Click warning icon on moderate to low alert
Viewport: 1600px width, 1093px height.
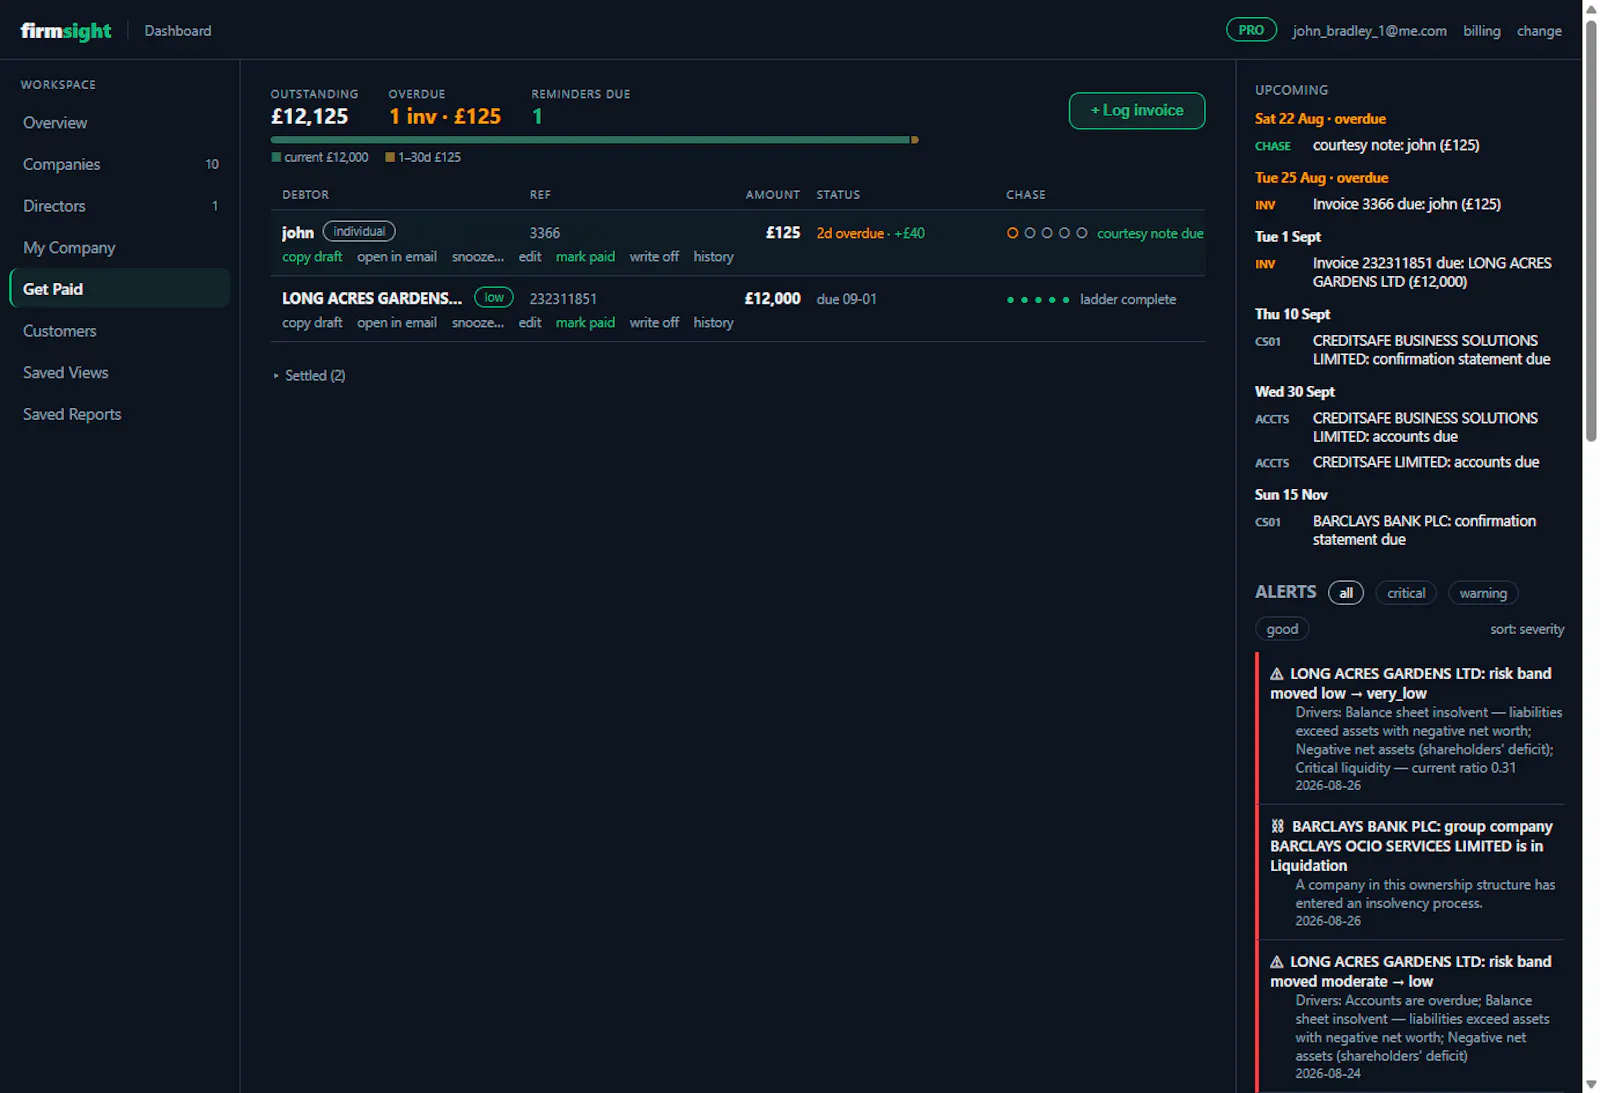pyautogui.click(x=1277, y=962)
